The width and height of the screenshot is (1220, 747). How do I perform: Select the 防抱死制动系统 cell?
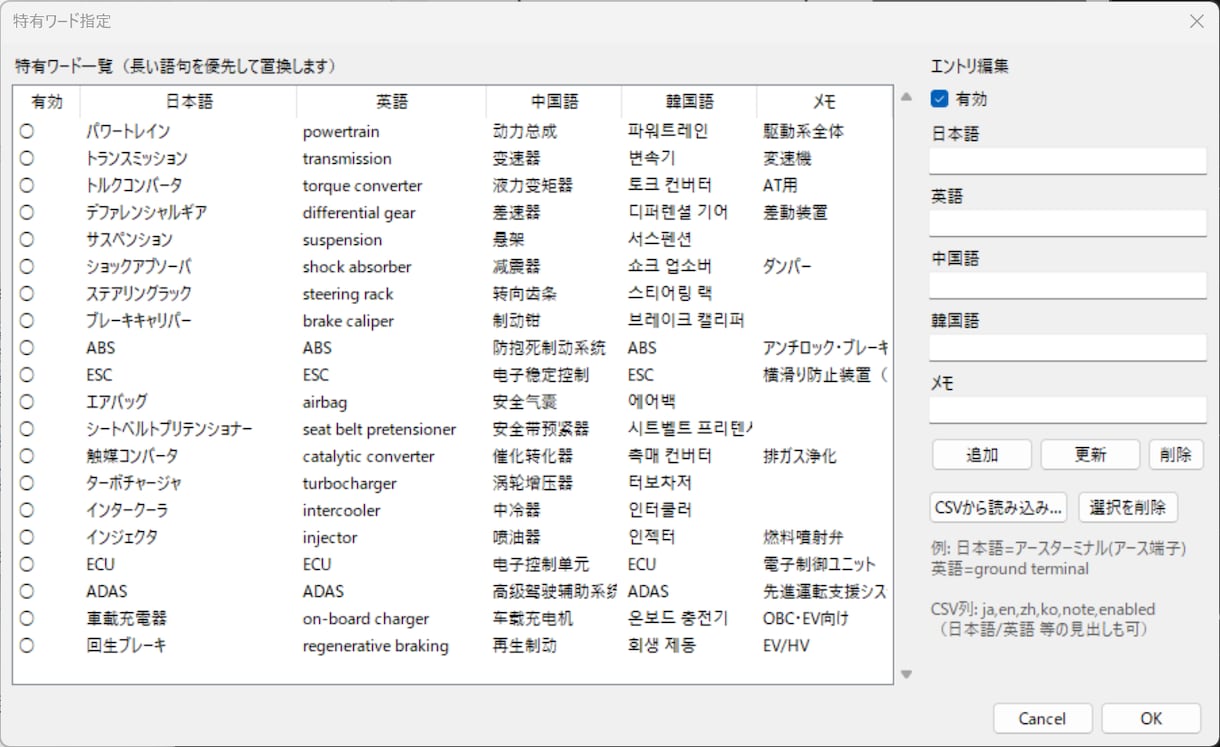pyautogui.click(x=549, y=347)
